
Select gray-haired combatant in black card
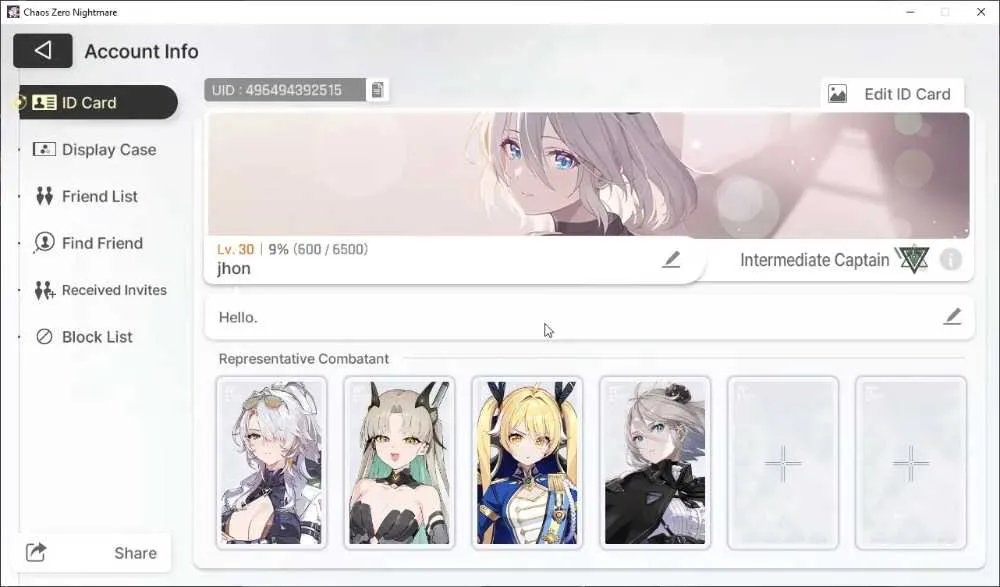(x=655, y=463)
